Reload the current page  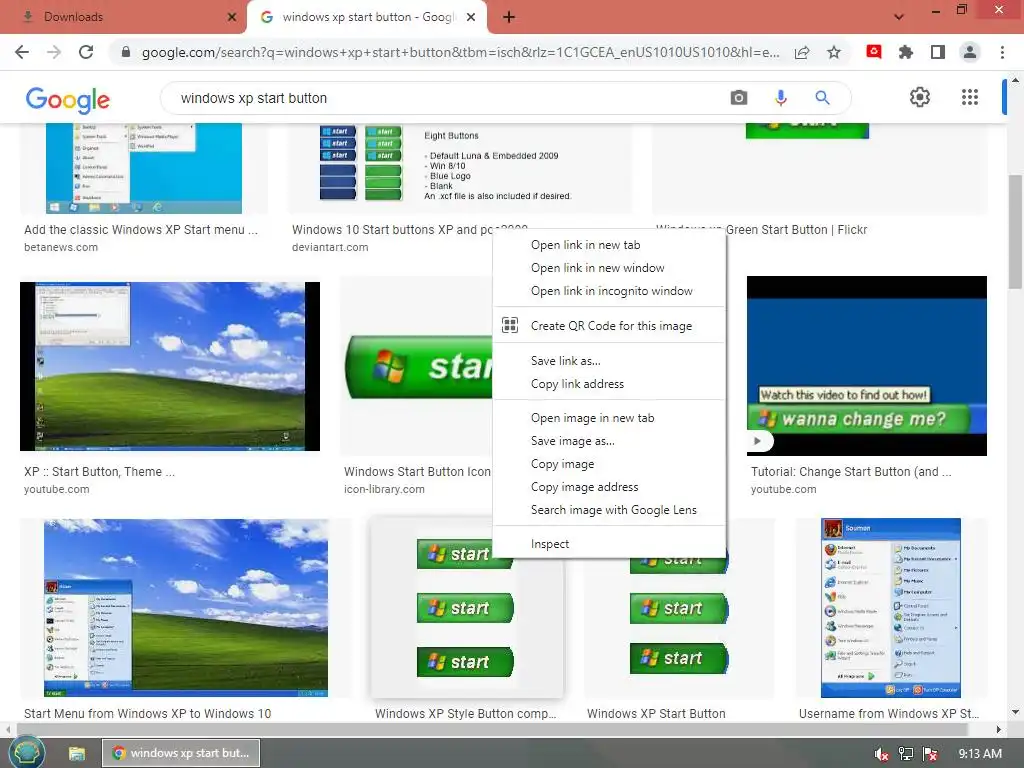[x=86, y=52]
